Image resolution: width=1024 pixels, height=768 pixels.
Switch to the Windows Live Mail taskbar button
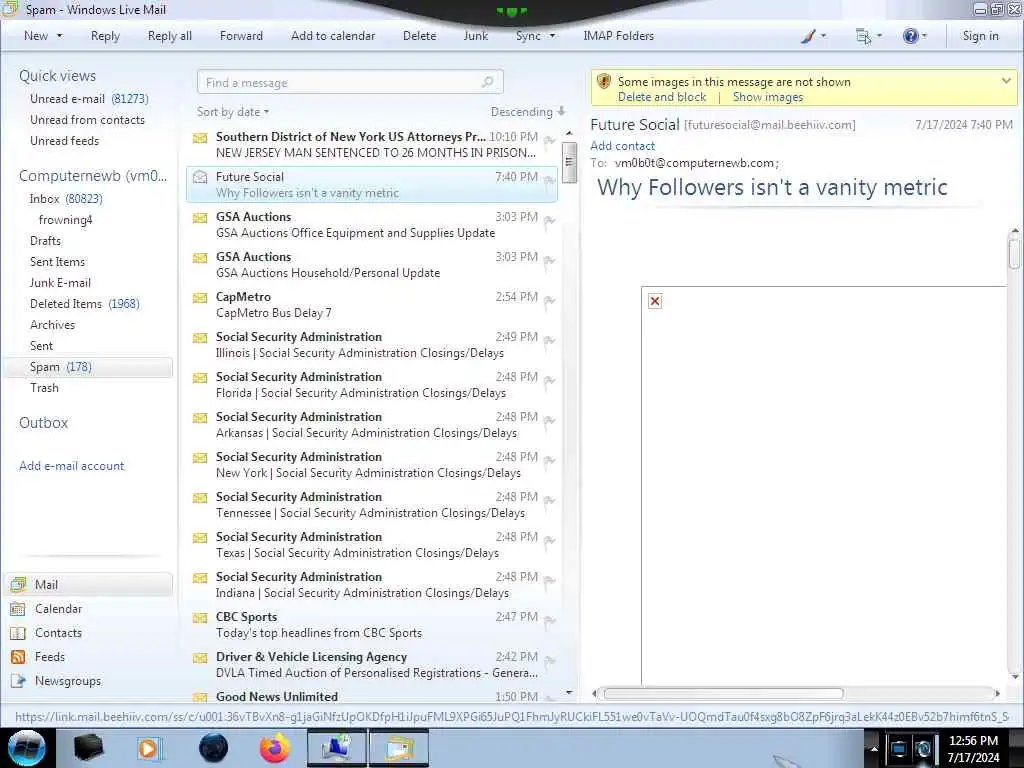(x=399, y=748)
